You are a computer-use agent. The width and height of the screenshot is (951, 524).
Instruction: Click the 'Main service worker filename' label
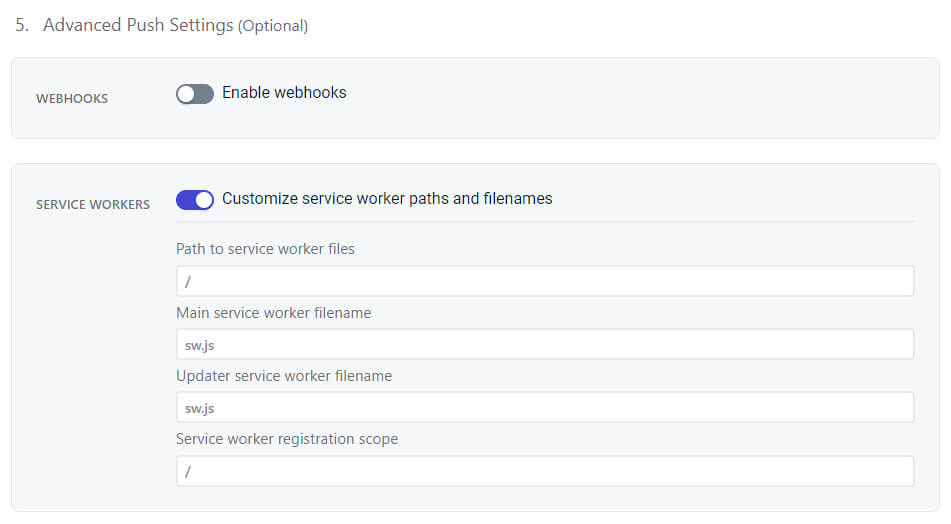pyautogui.click(x=273, y=313)
